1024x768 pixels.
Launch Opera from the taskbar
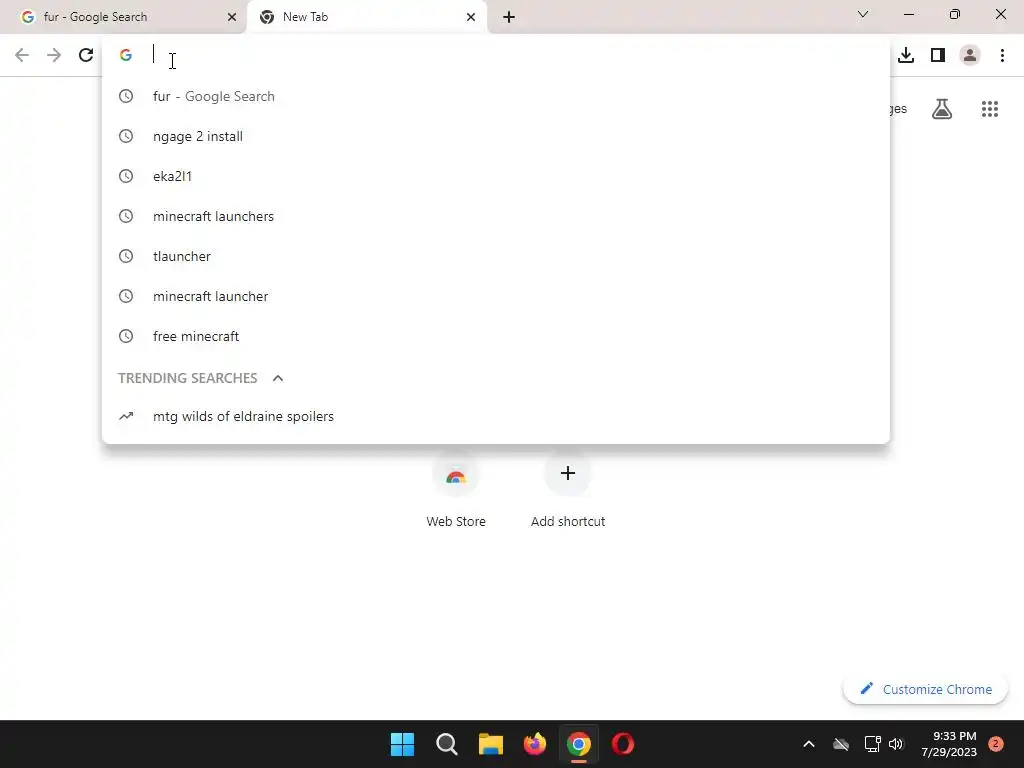622,744
